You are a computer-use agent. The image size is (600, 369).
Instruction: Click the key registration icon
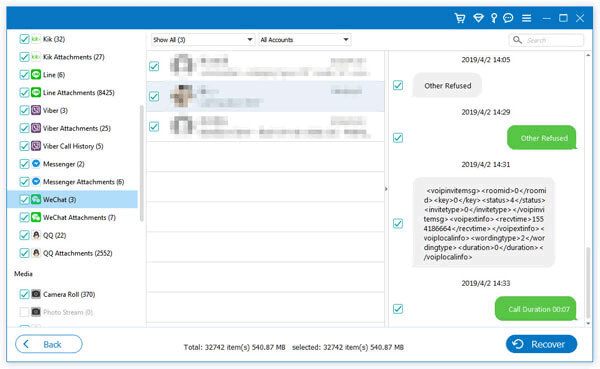(x=494, y=18)
